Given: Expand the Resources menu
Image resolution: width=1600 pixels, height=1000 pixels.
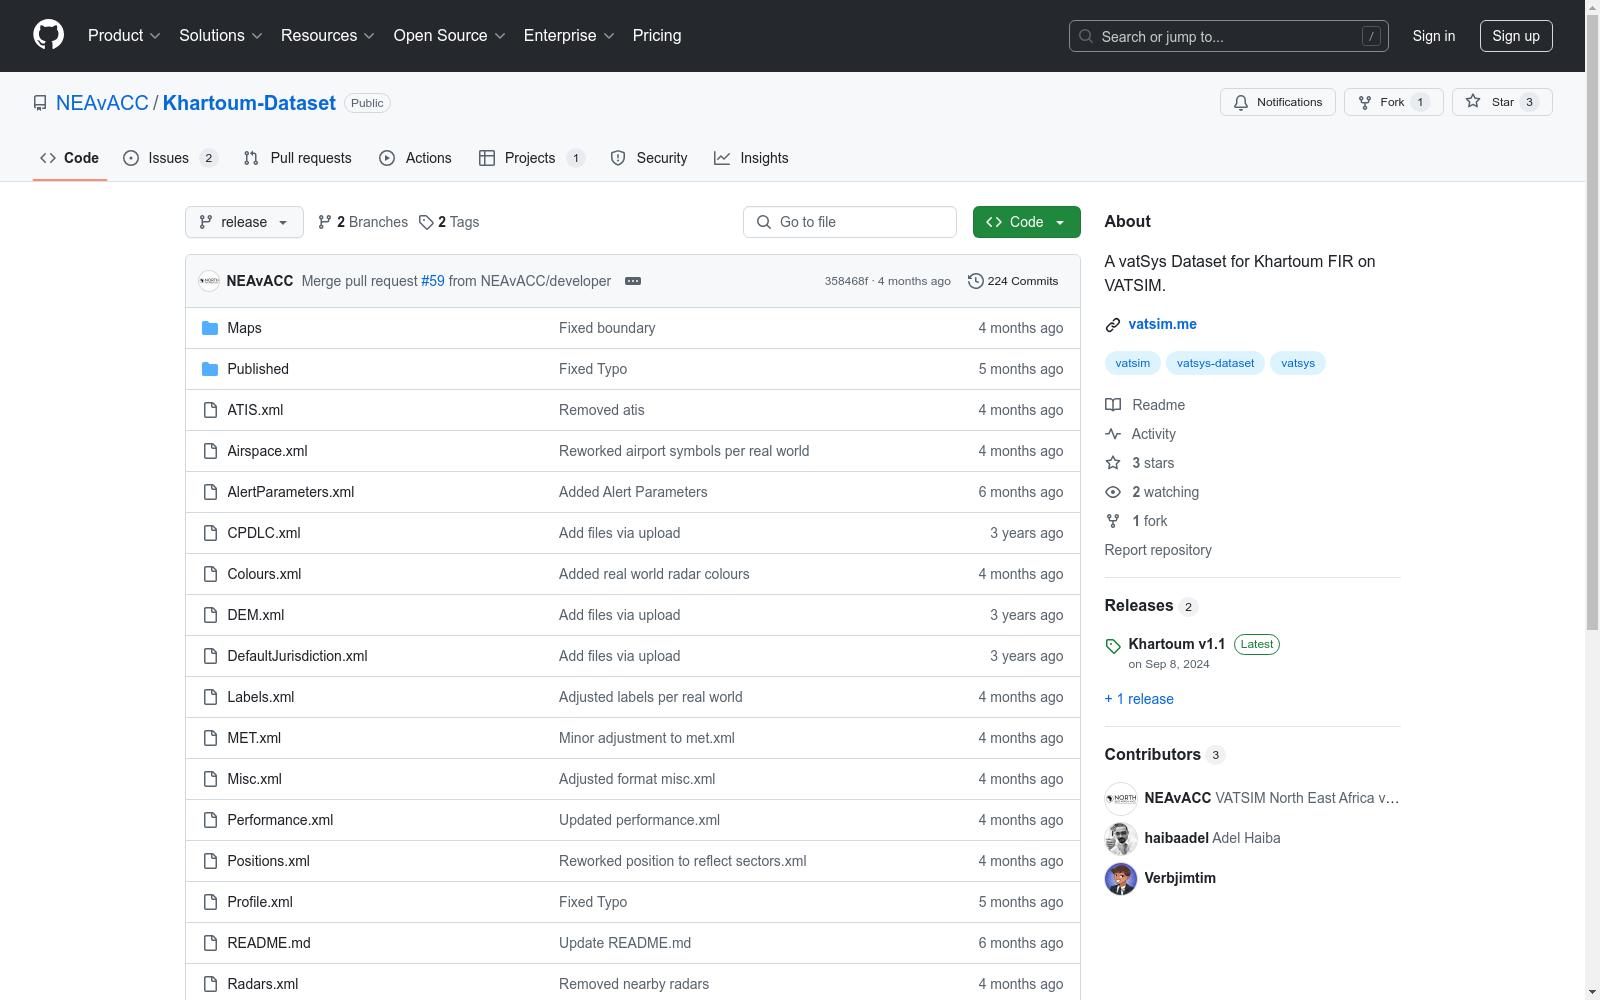Looking at the screenshot, I should (x=328, y=36).
